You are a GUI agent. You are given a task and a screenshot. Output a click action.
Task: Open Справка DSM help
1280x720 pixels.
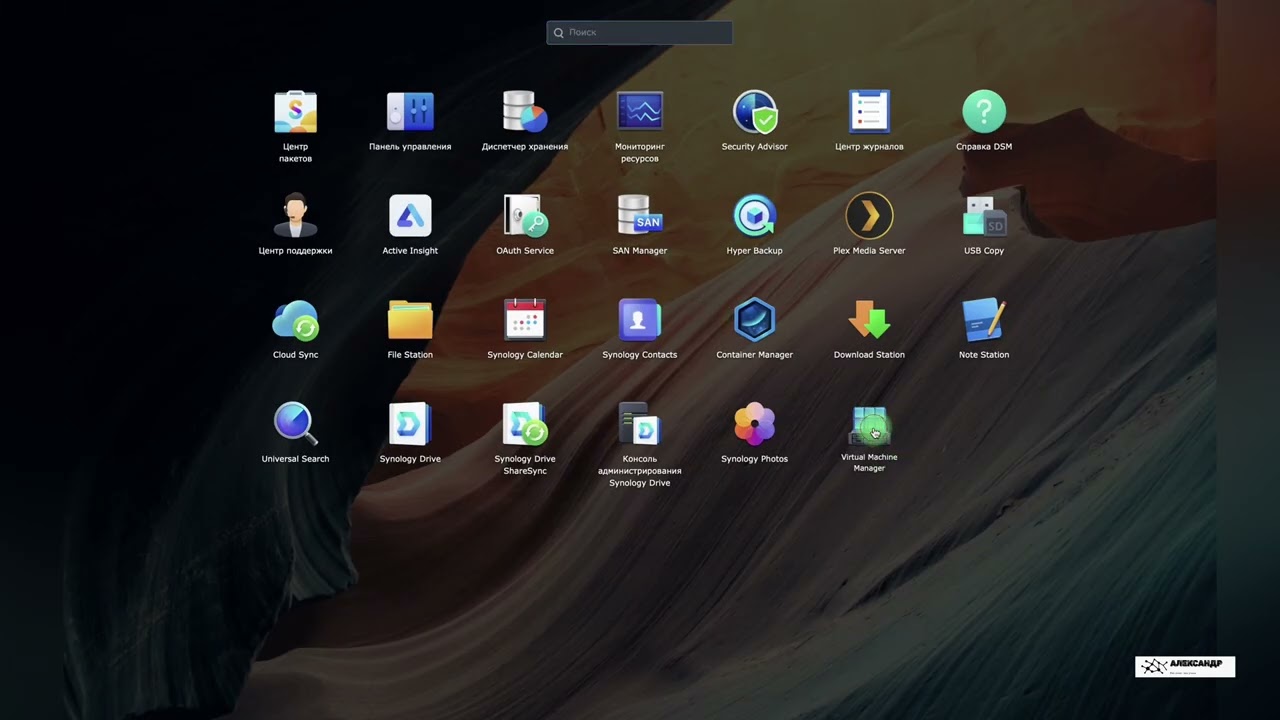click(984, 112)
